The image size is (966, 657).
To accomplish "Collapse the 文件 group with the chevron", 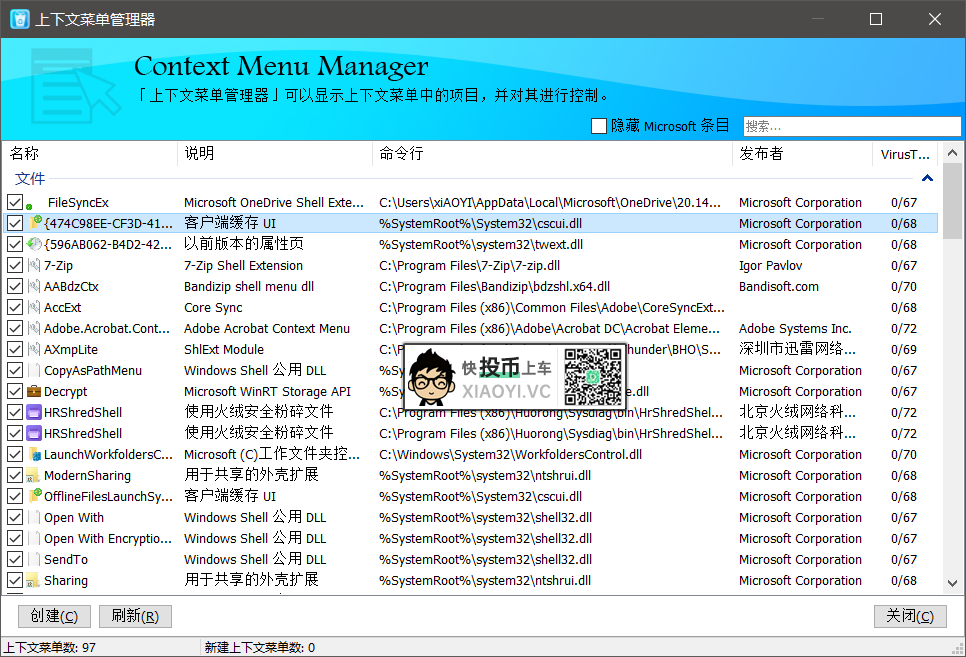I will pos(927,179).
